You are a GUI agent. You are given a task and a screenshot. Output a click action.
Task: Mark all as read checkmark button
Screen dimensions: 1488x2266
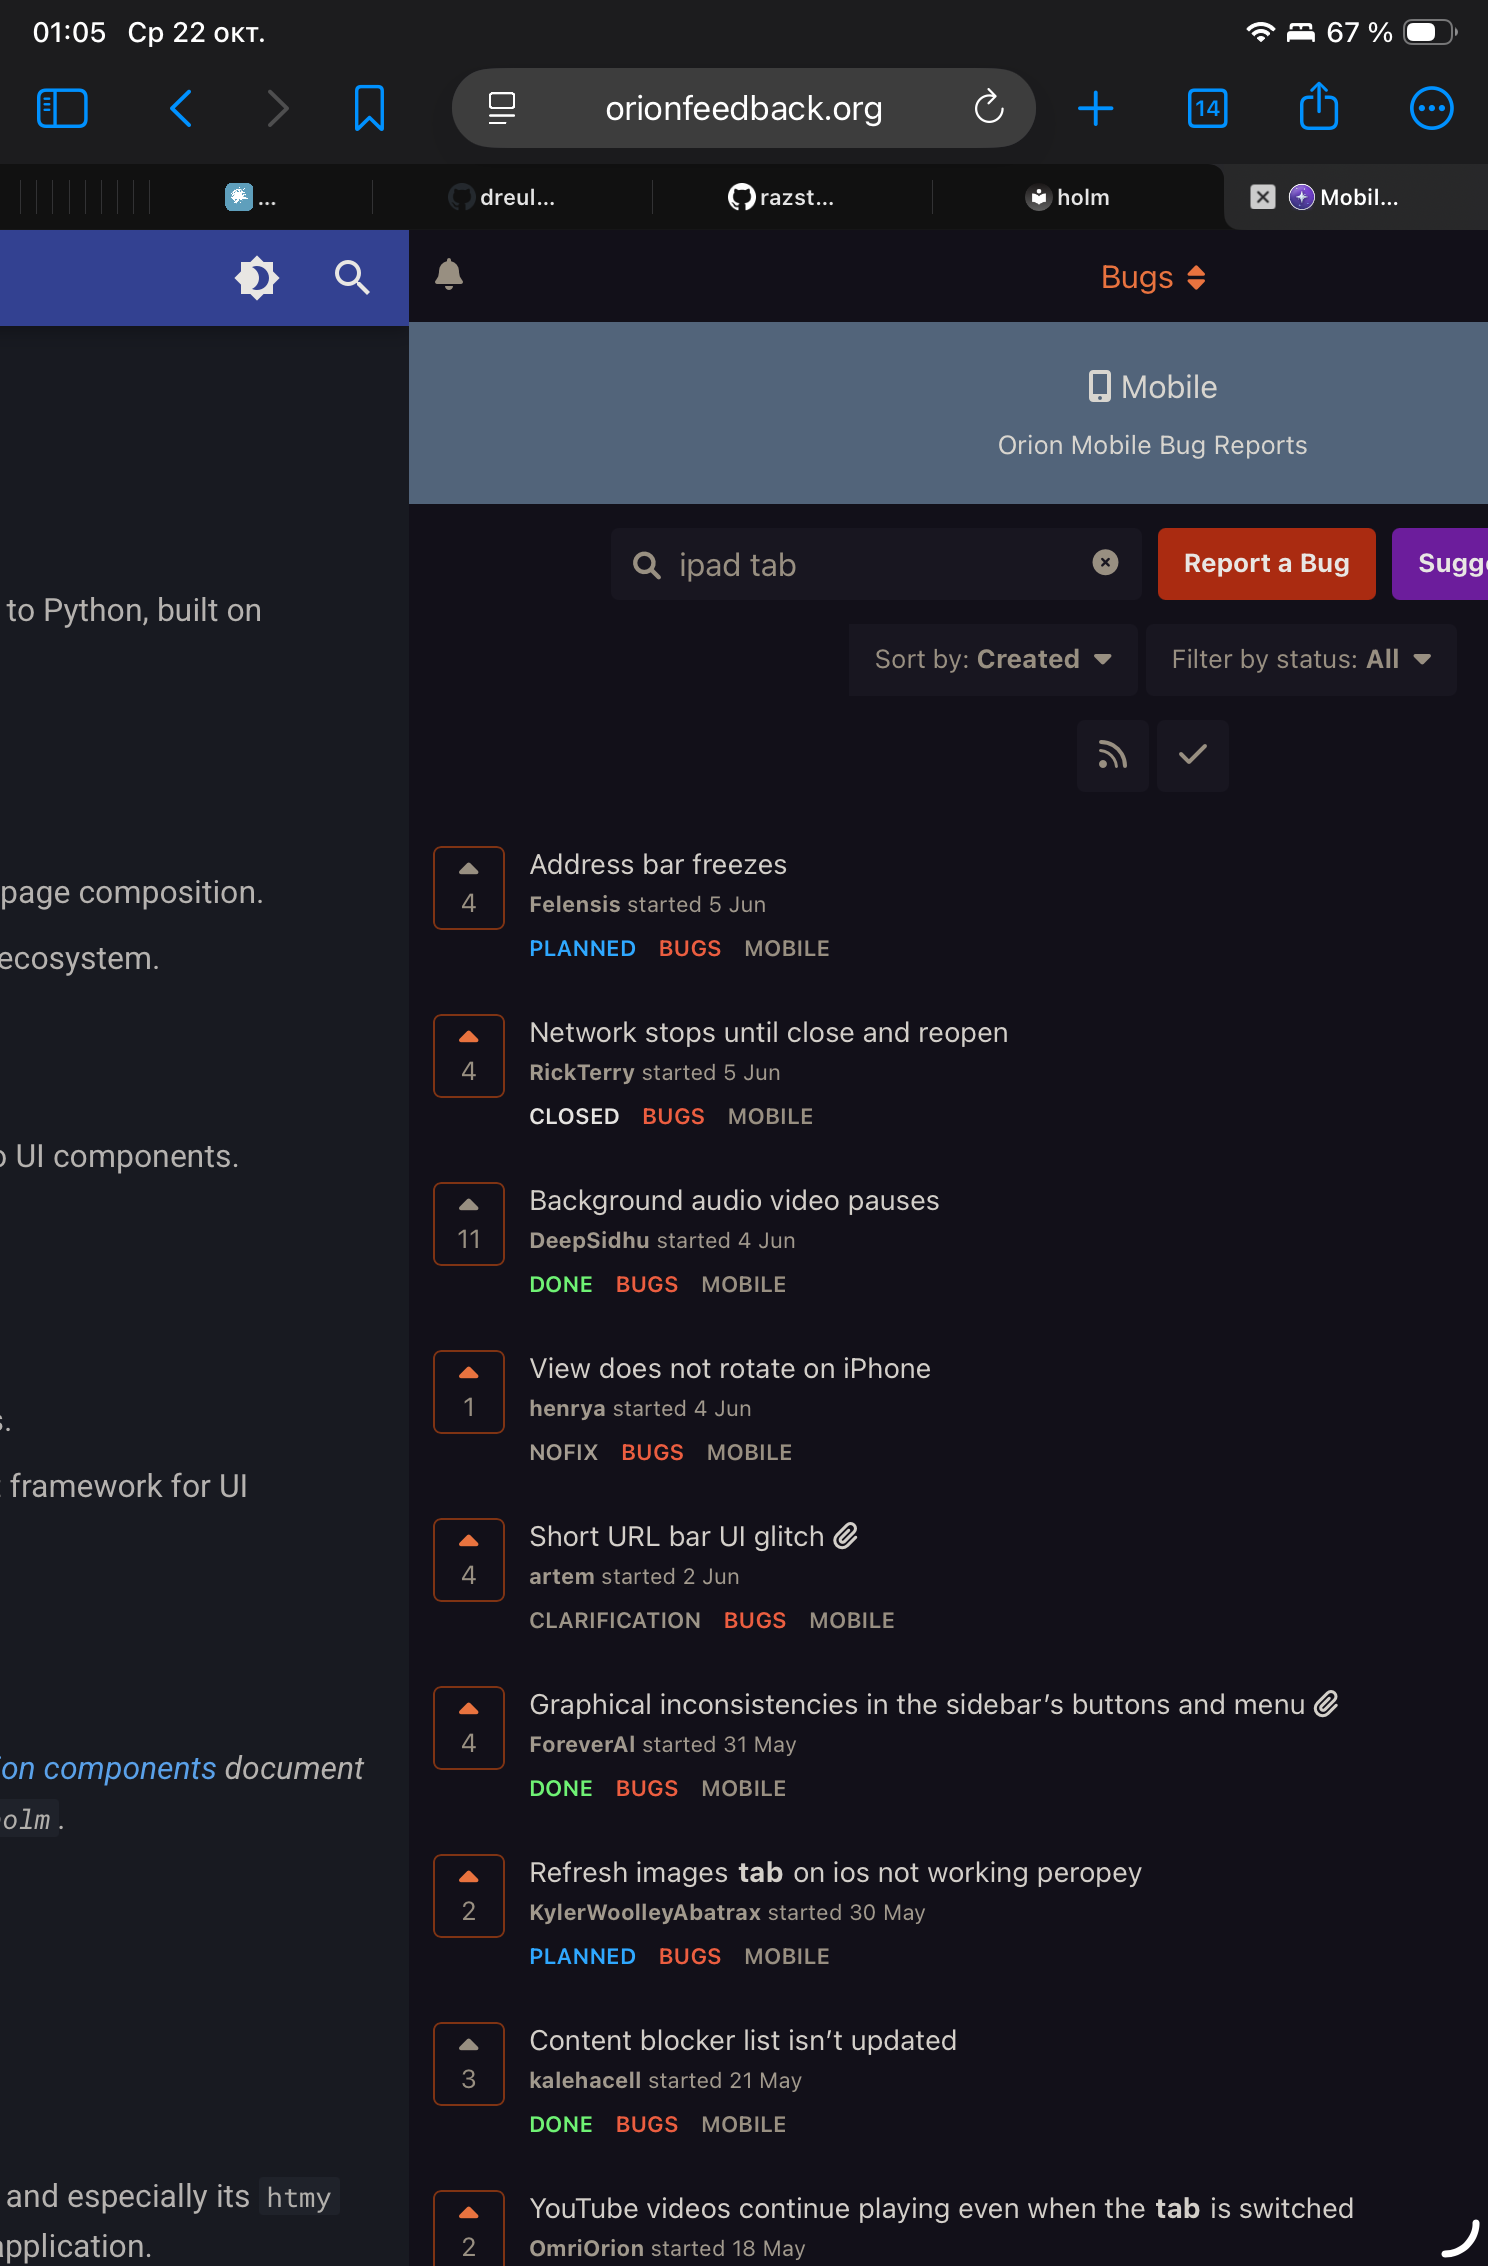coord(1192,755)
